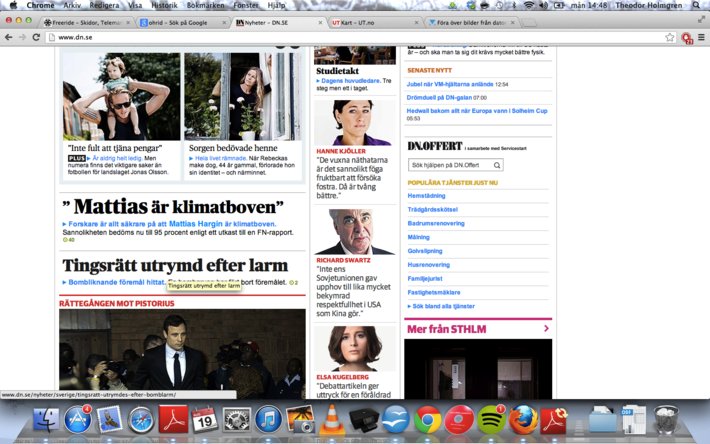Launch VLC from the dock
The height and width of the screenshot is (444, 710).
(331, 420)
